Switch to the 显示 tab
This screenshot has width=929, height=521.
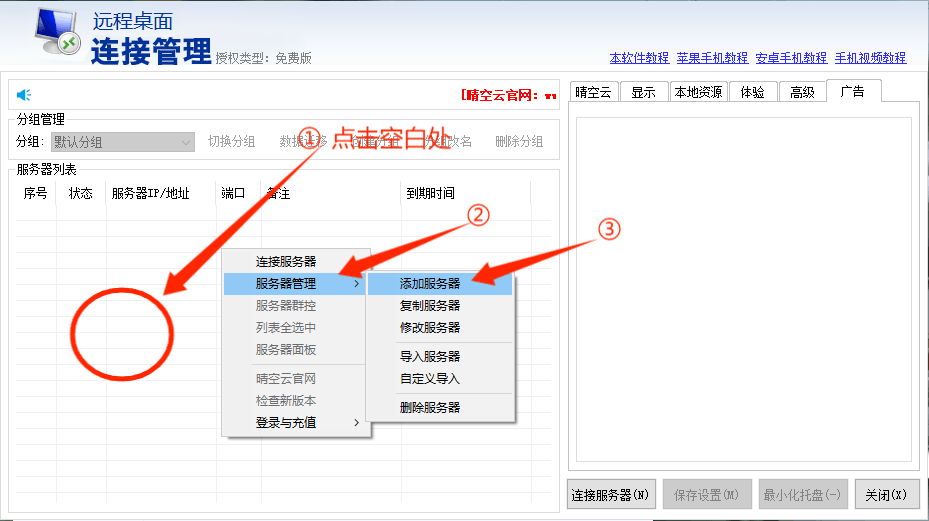tap(643, 92)
